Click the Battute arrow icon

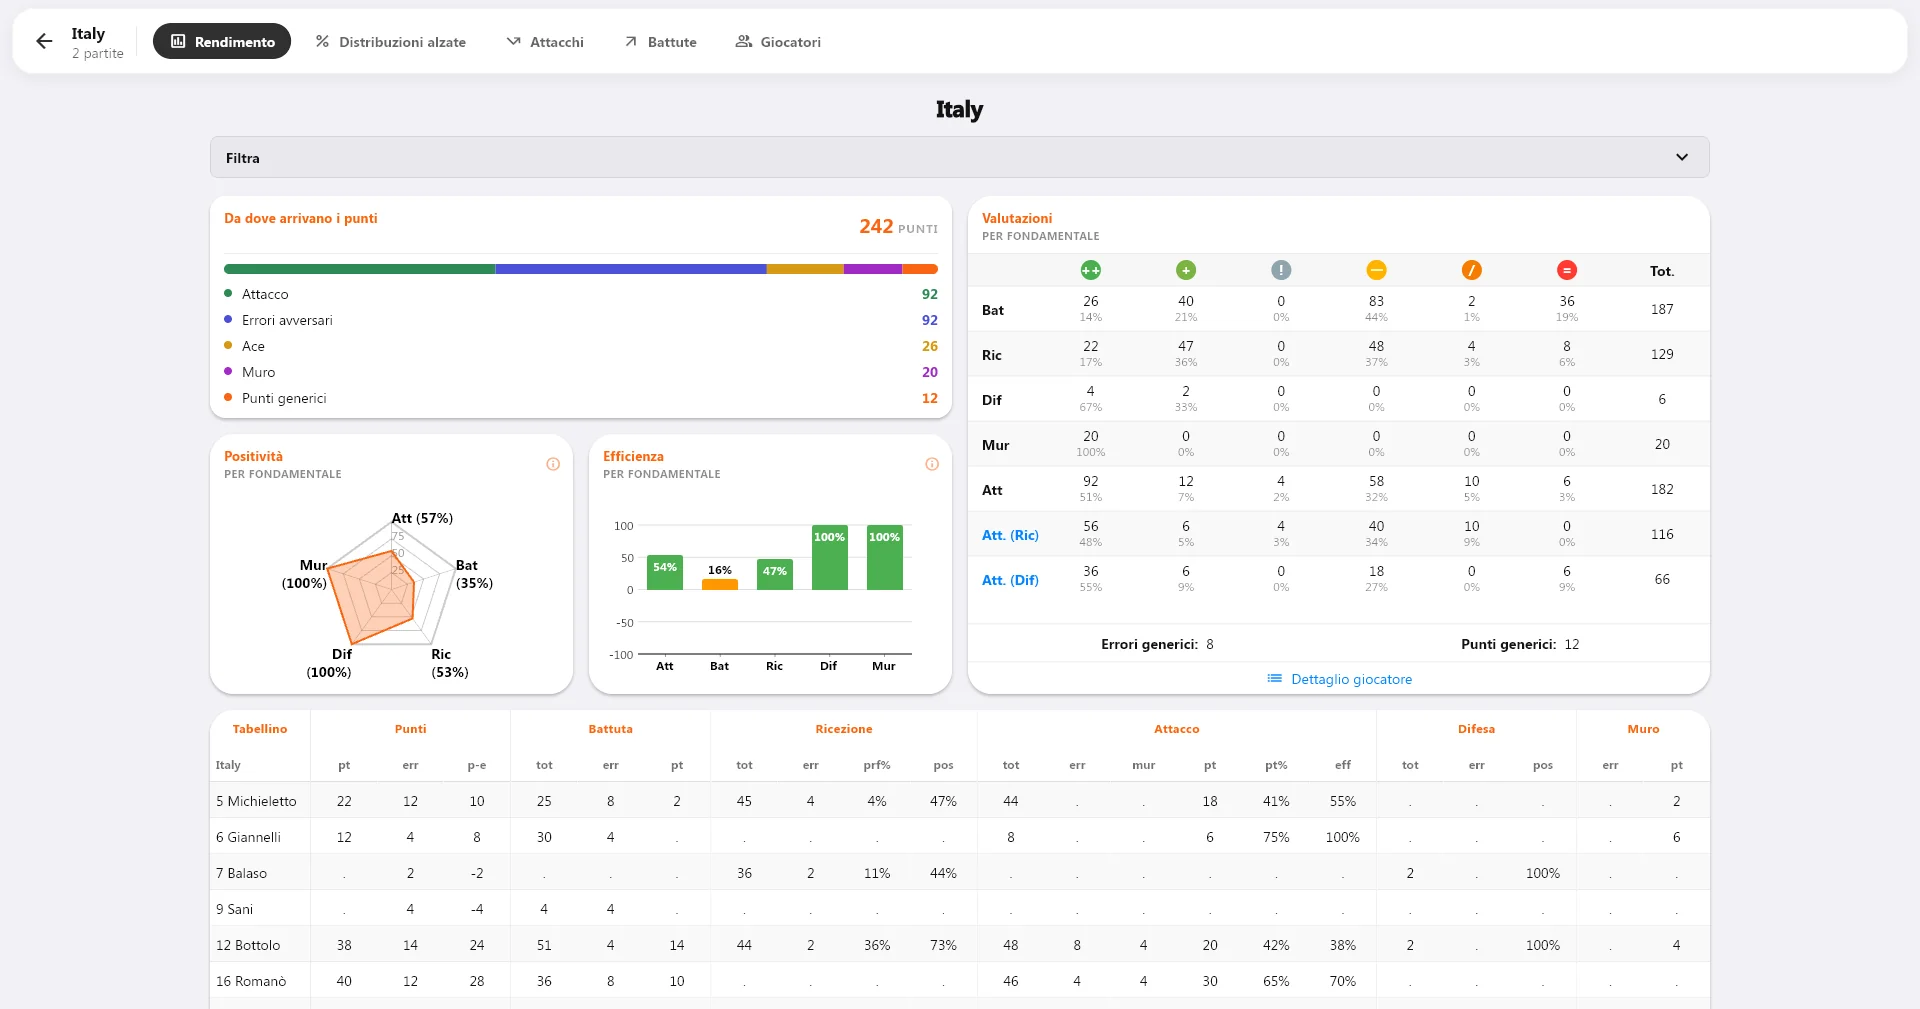[x=631, y=41]
